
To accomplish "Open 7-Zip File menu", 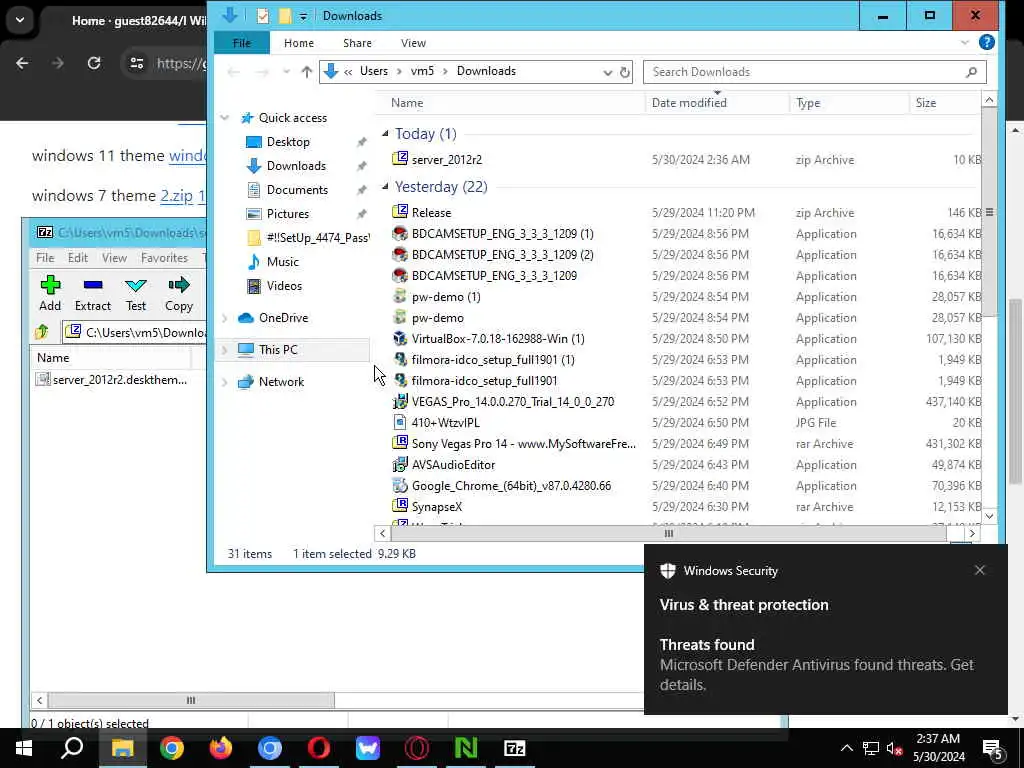I will pyautogui.click(x=45, y=258).
